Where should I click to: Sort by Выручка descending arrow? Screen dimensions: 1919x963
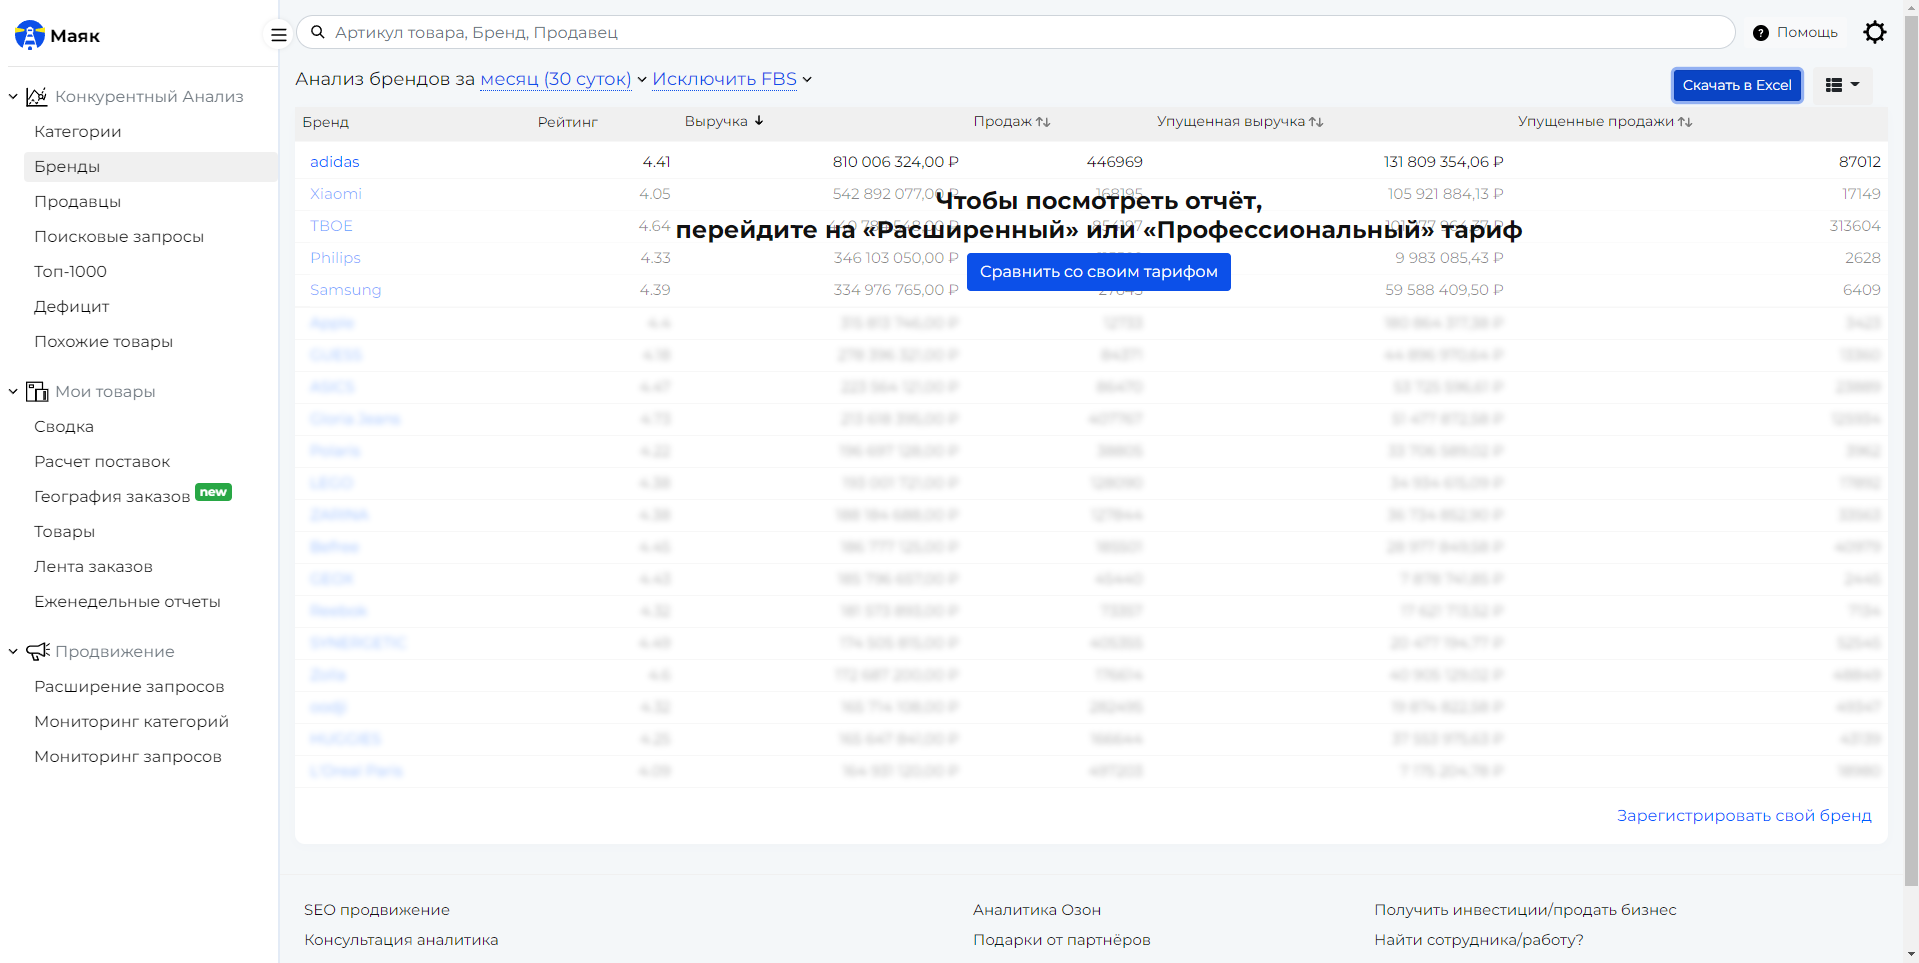point(759,121)
